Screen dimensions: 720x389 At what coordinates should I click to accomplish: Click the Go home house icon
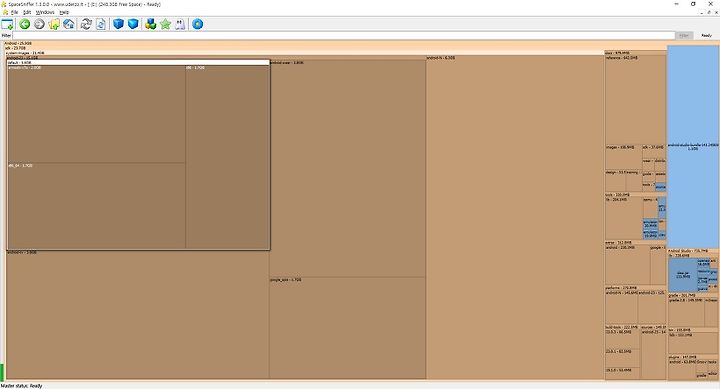coord(69,24)
